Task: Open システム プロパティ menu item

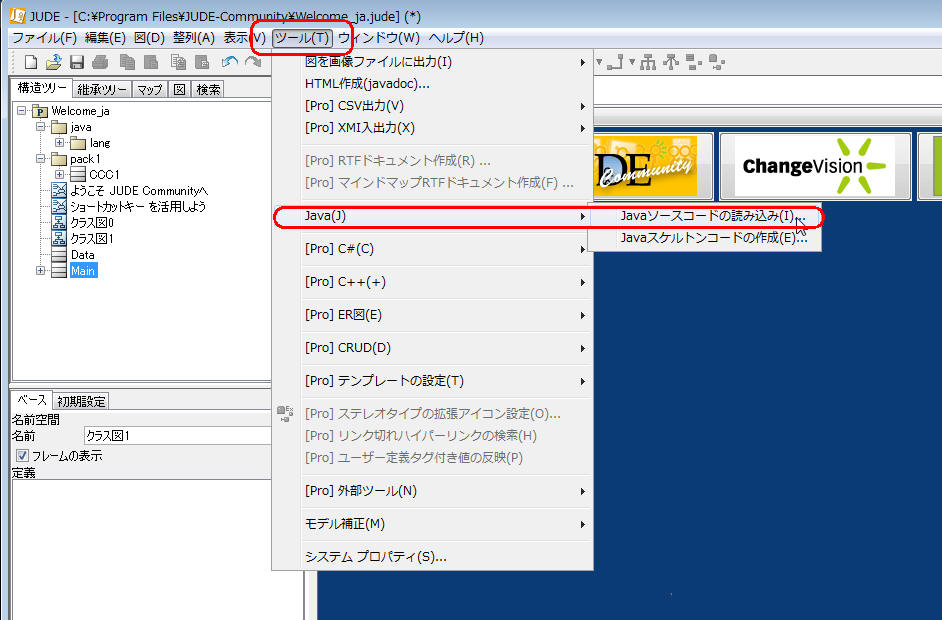Action: pos(375,557)
